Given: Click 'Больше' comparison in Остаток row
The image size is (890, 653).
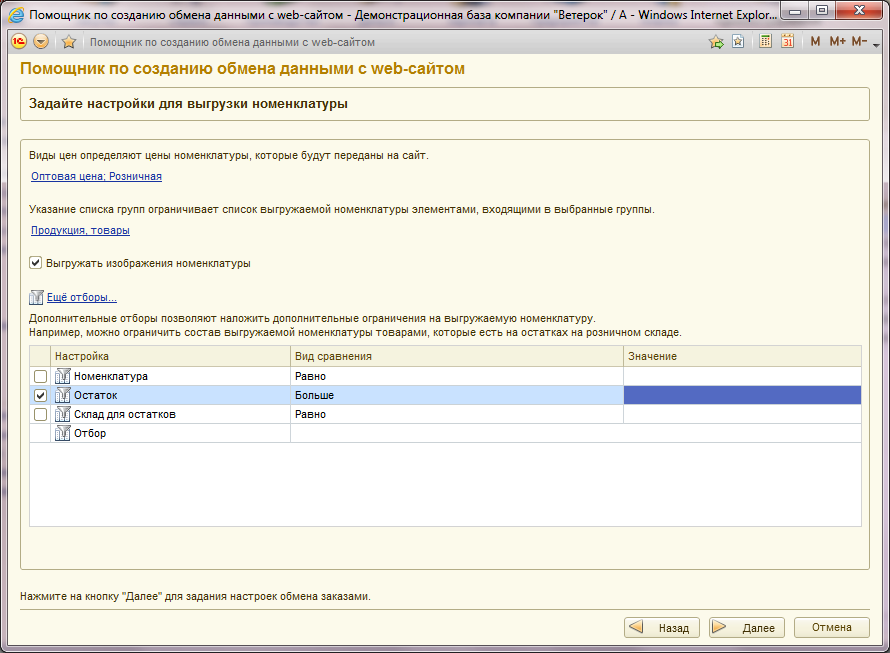Looking at the screenshot, I should 314,395.
